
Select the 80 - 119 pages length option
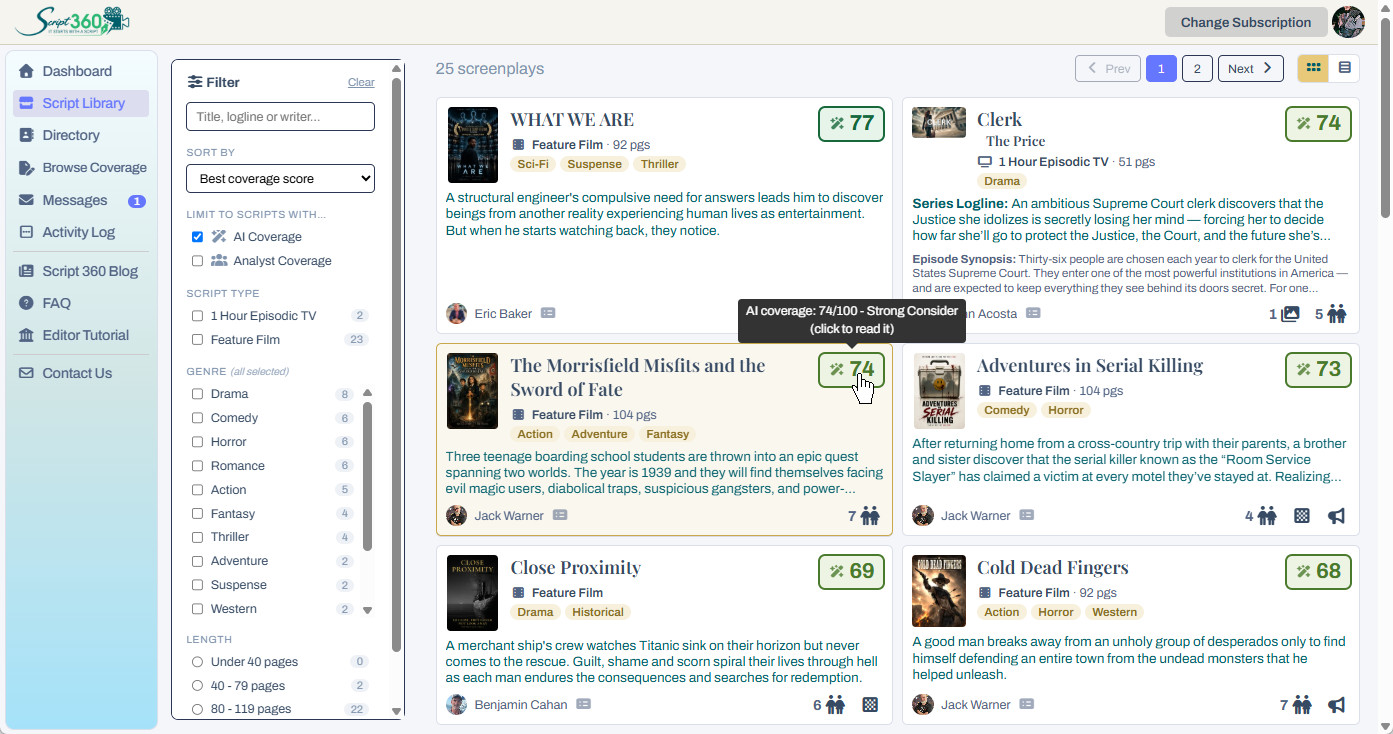[197, 709]
